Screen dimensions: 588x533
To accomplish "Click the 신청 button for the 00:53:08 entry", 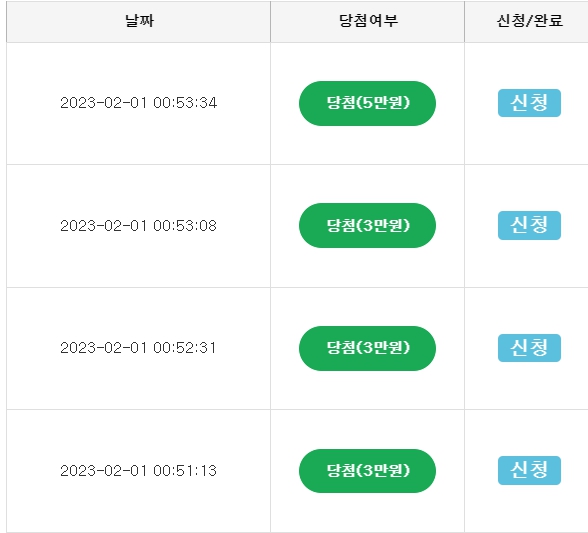I will pyautogui.click(x=529, y=225).
